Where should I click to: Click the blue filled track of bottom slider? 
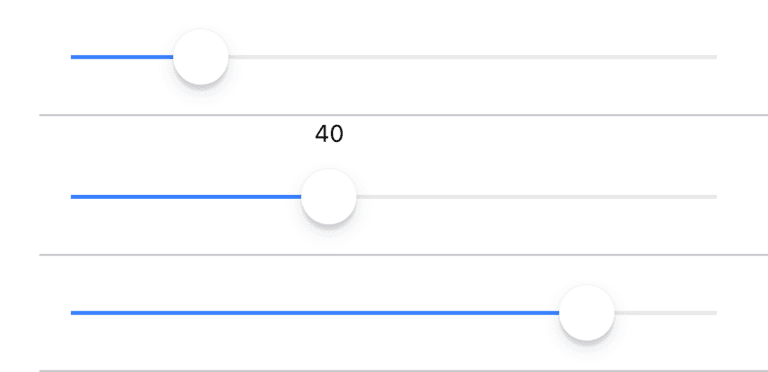pos(315,313)
